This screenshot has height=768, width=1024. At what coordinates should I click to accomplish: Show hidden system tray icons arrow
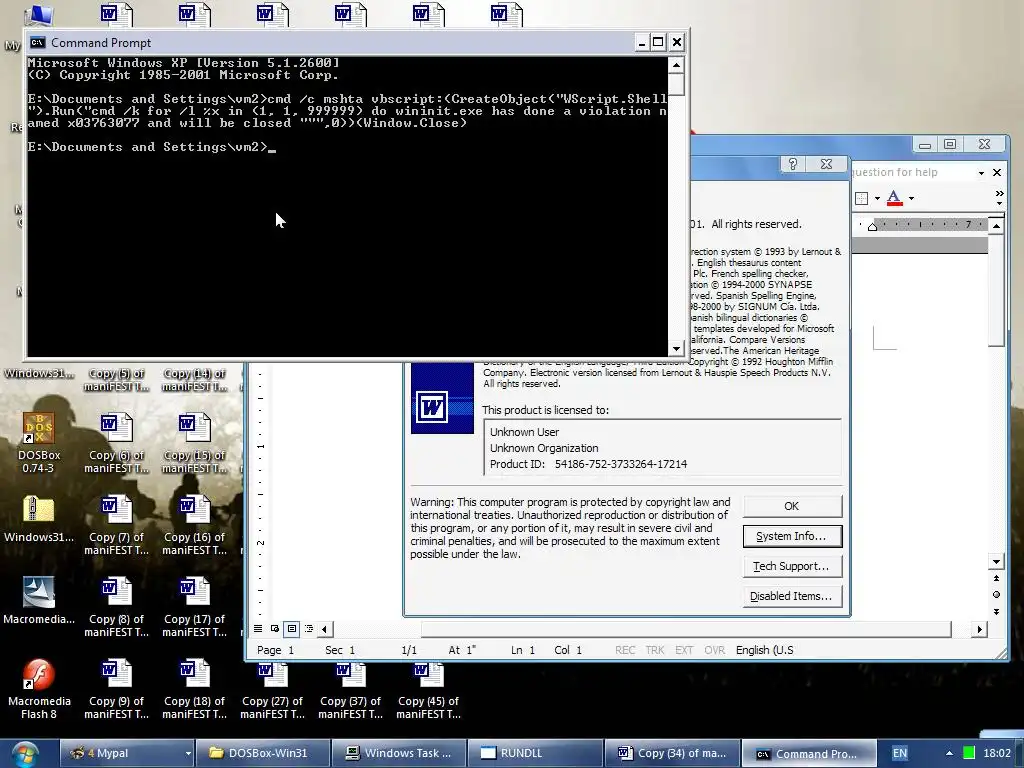coord(949,753)
